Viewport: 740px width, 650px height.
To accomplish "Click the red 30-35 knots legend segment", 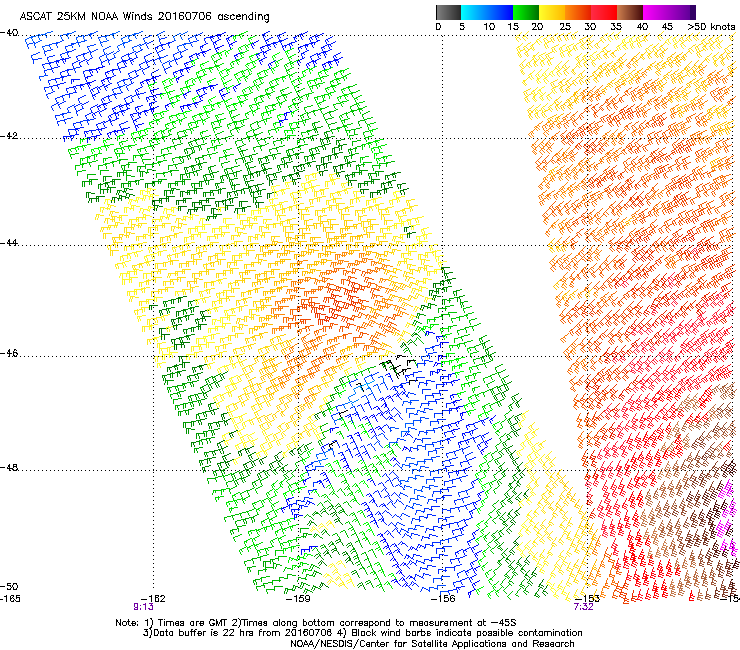I will (604, 12).
